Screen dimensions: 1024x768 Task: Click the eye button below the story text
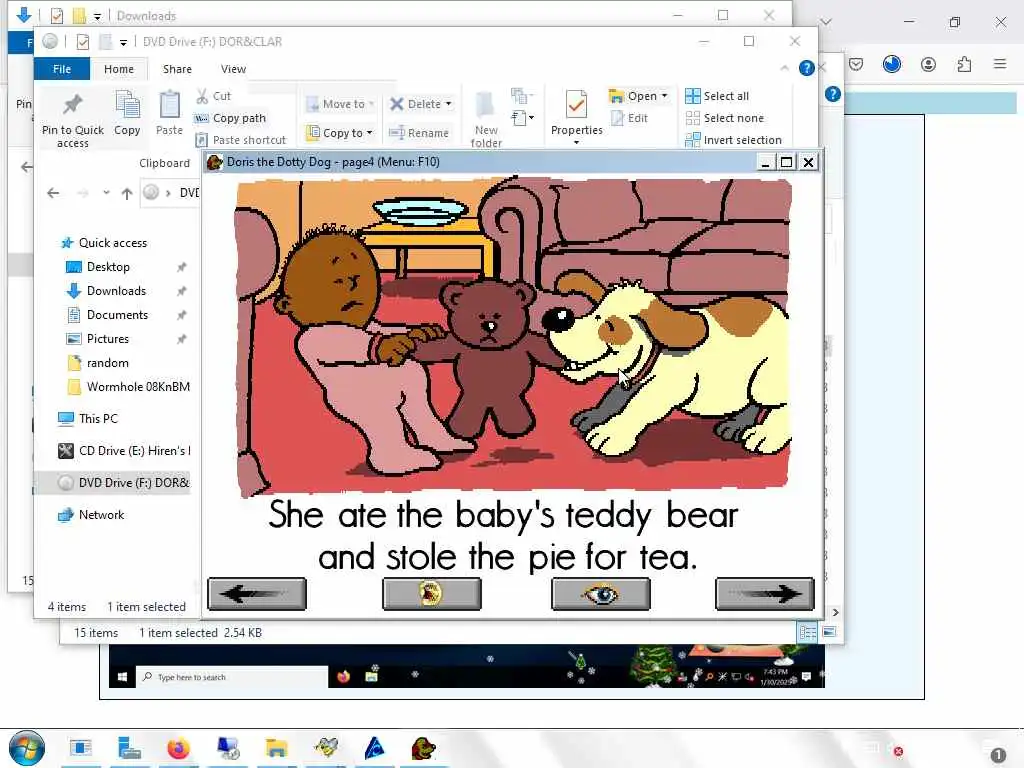600,594
